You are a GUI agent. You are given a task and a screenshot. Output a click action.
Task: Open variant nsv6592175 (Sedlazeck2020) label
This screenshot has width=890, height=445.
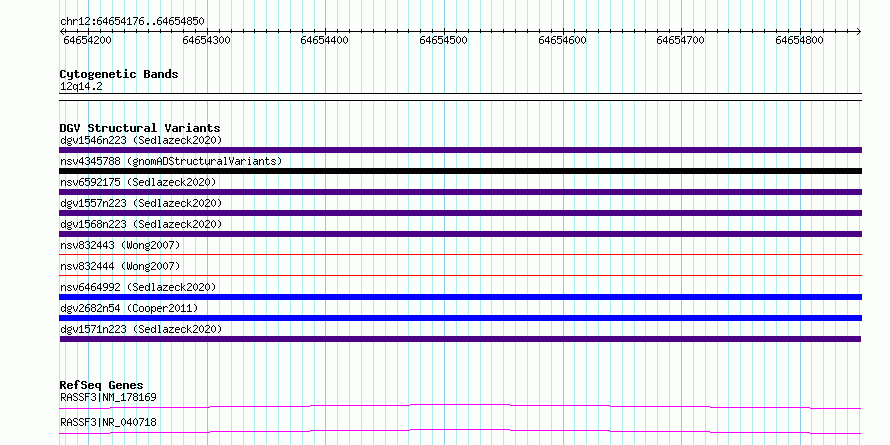tap(138, 182)
